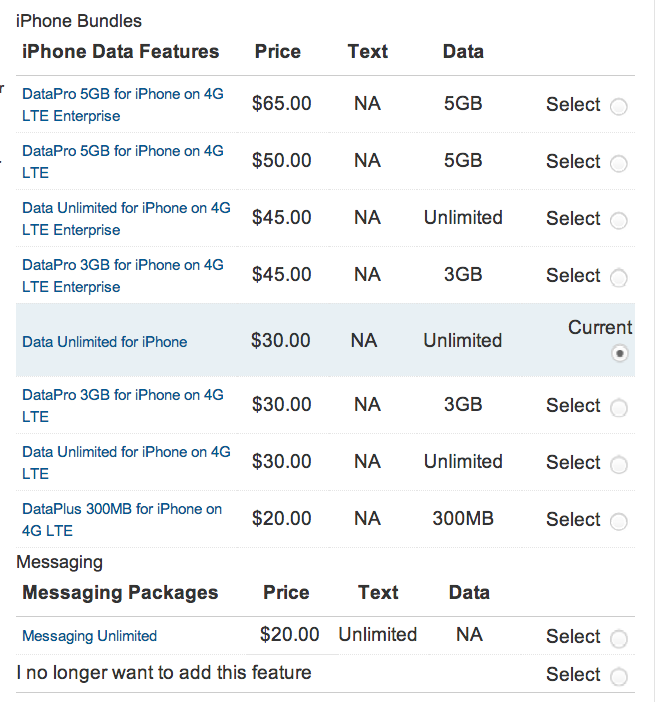Click the highlighted Data Unlimited for iPhone row
667x702 pixels.
click(325, 340)
